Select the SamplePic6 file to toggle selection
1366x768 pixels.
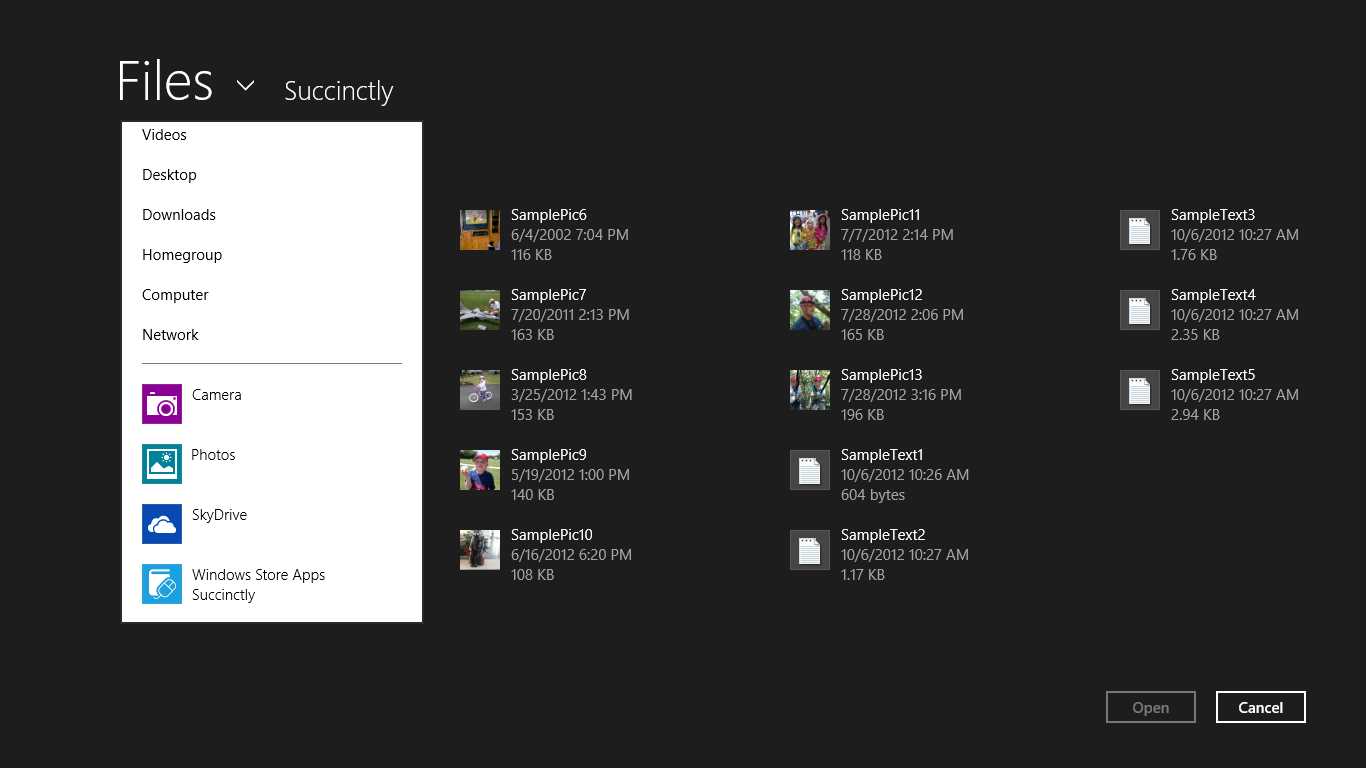[479, 230]
